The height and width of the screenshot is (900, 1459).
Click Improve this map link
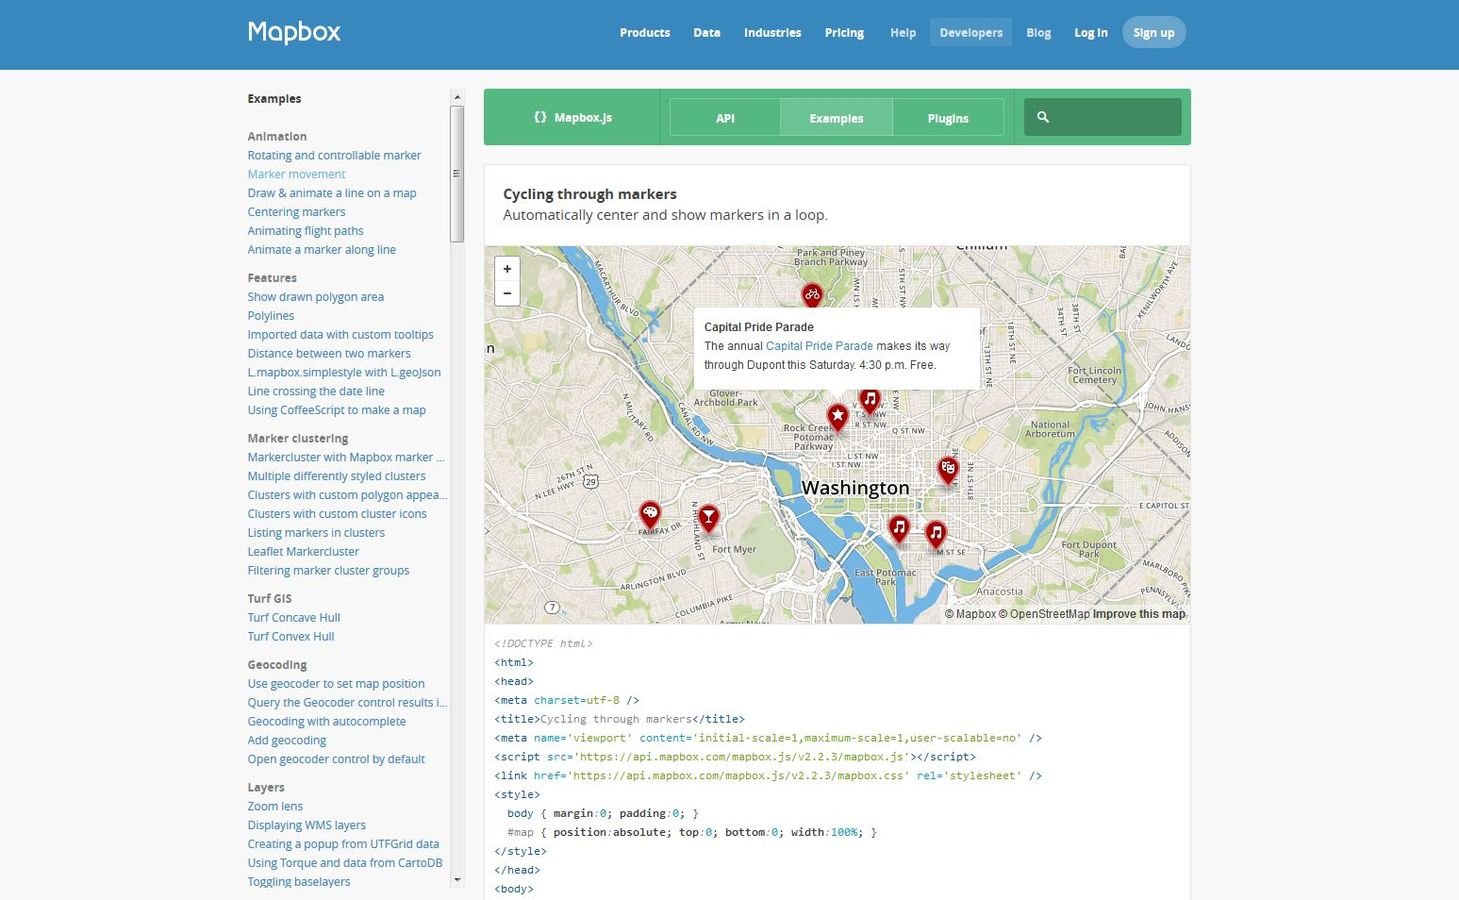pyautogui.click(x=1139, y=614)
